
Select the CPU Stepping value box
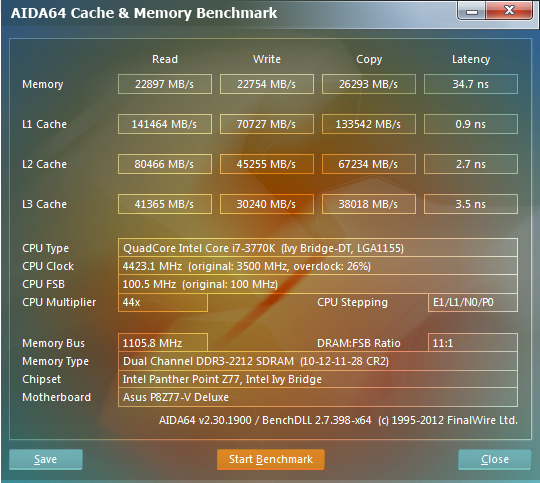[472, 302]
